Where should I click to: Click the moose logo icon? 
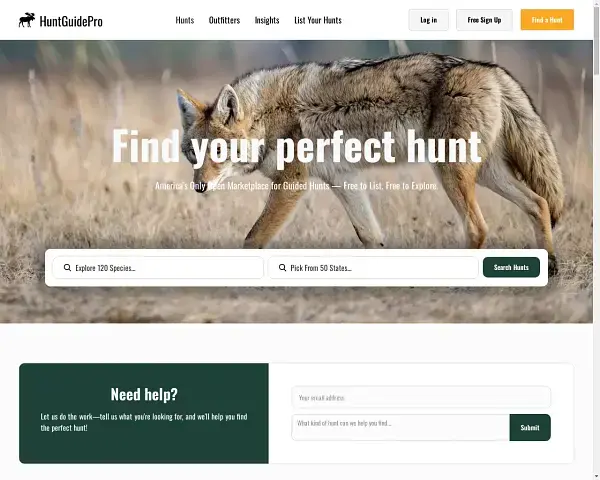27,20
